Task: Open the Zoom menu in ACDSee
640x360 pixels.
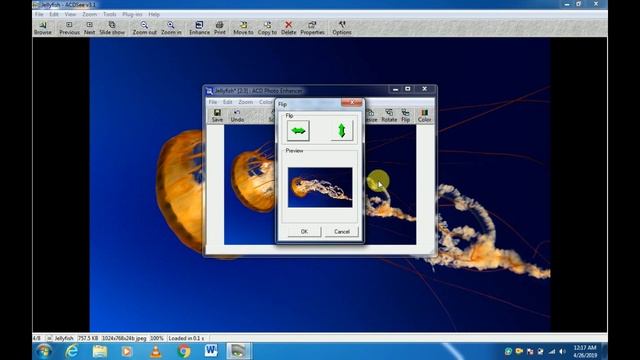Action: 89,14
